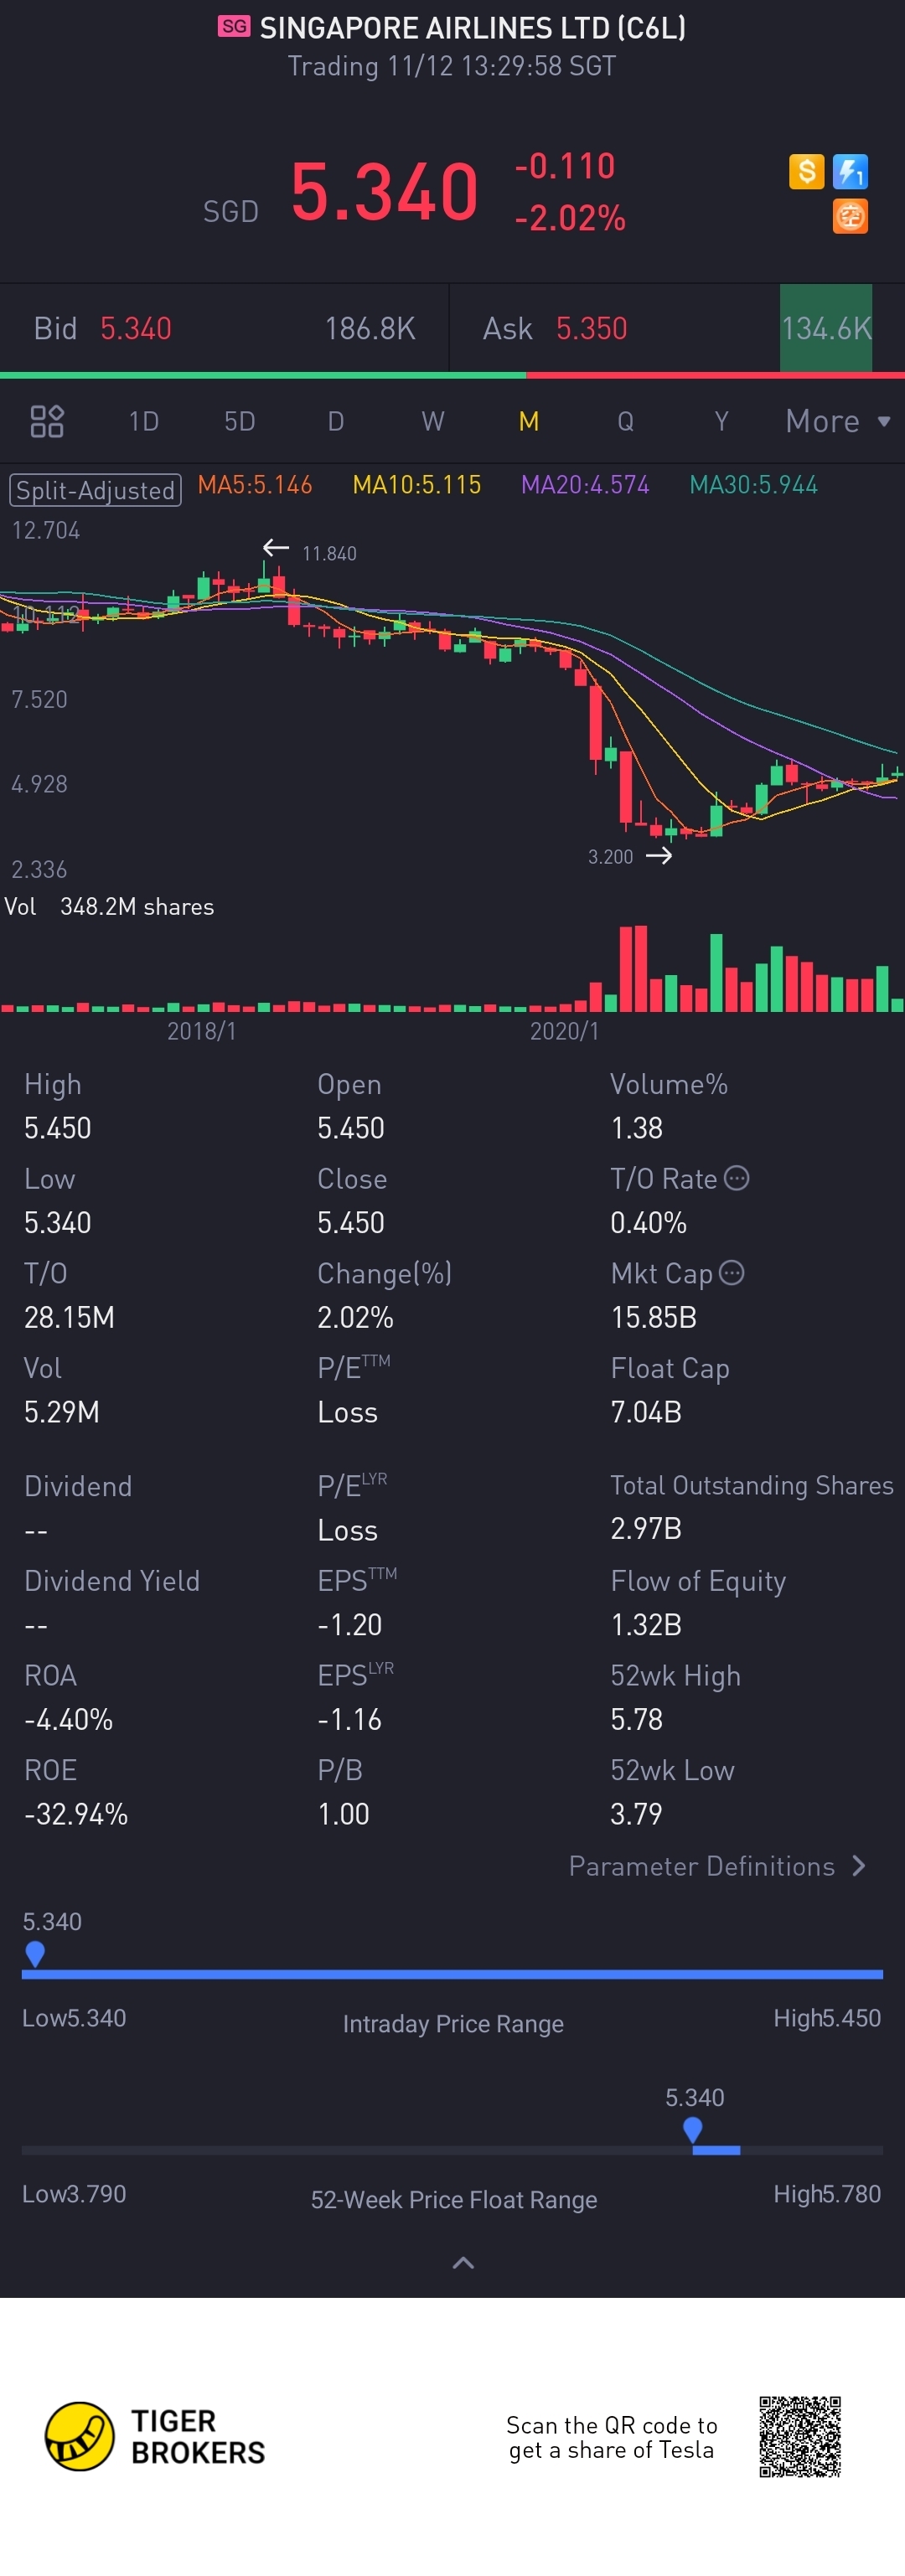Tap the ROE value -32.94%

coord(76,1814)
